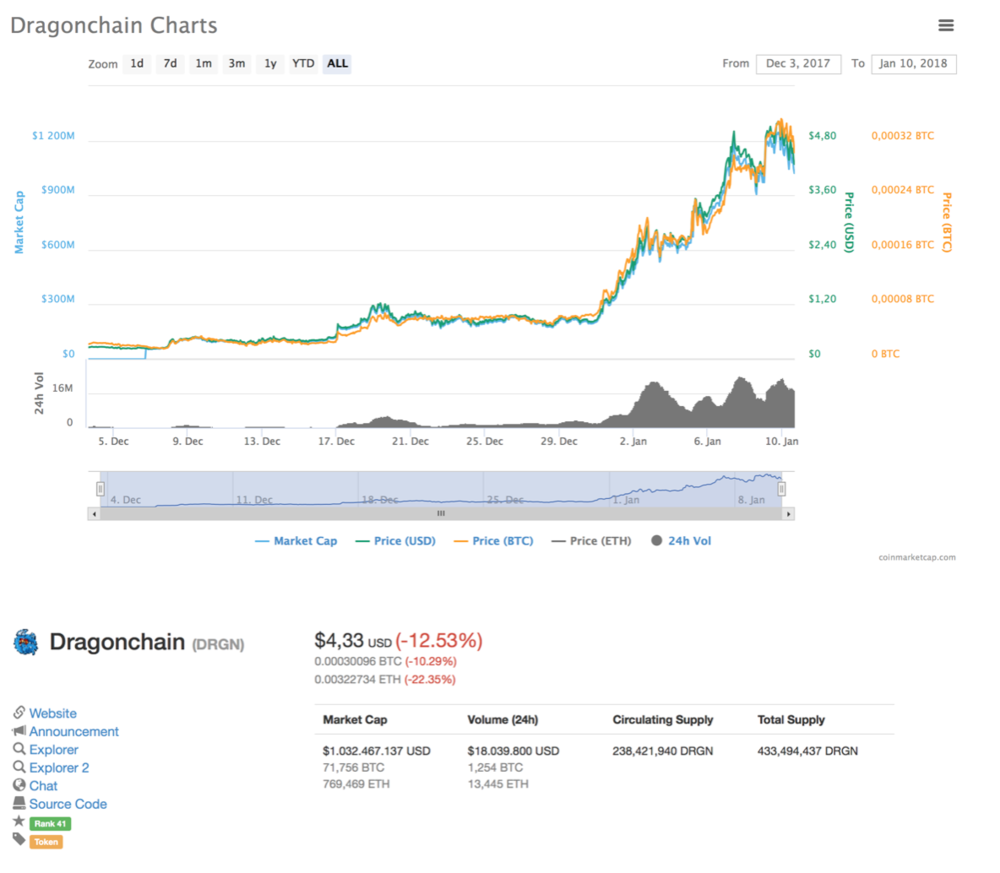
Task: Click the Circulating Supply column header
Action: (663, 719)
